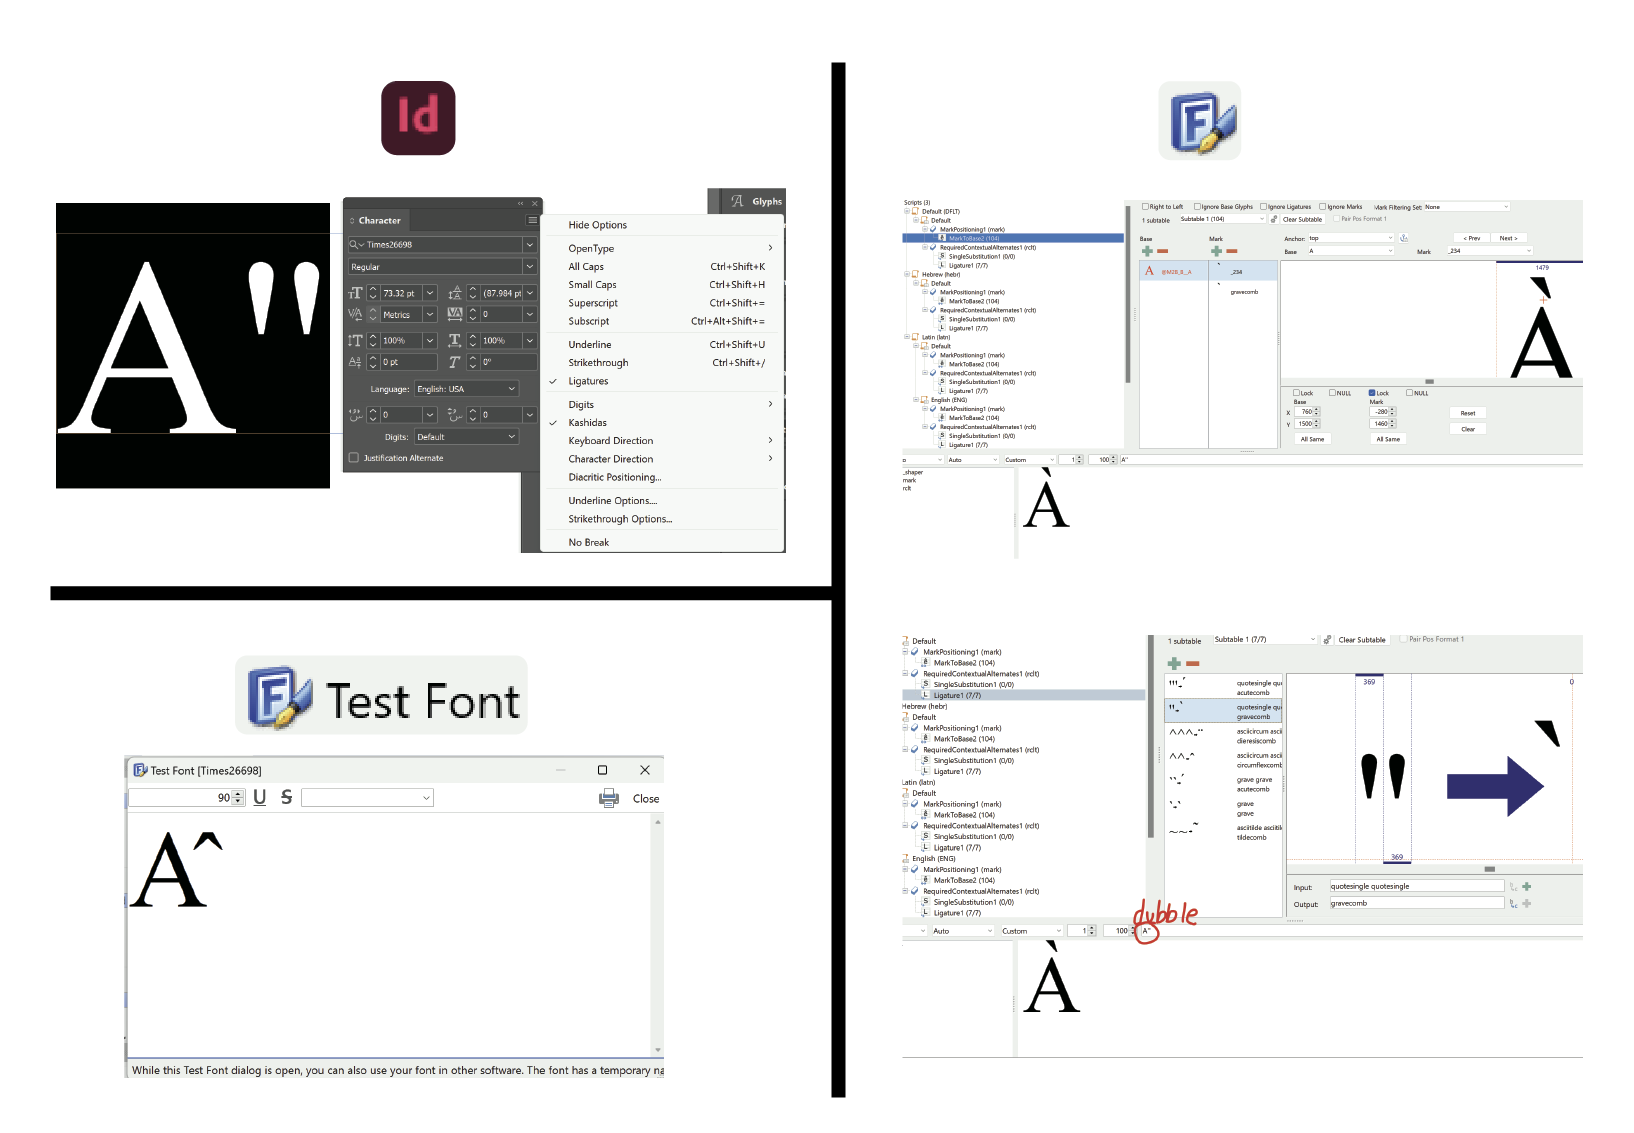Click the skew icon beside 0°

[455, 362]
